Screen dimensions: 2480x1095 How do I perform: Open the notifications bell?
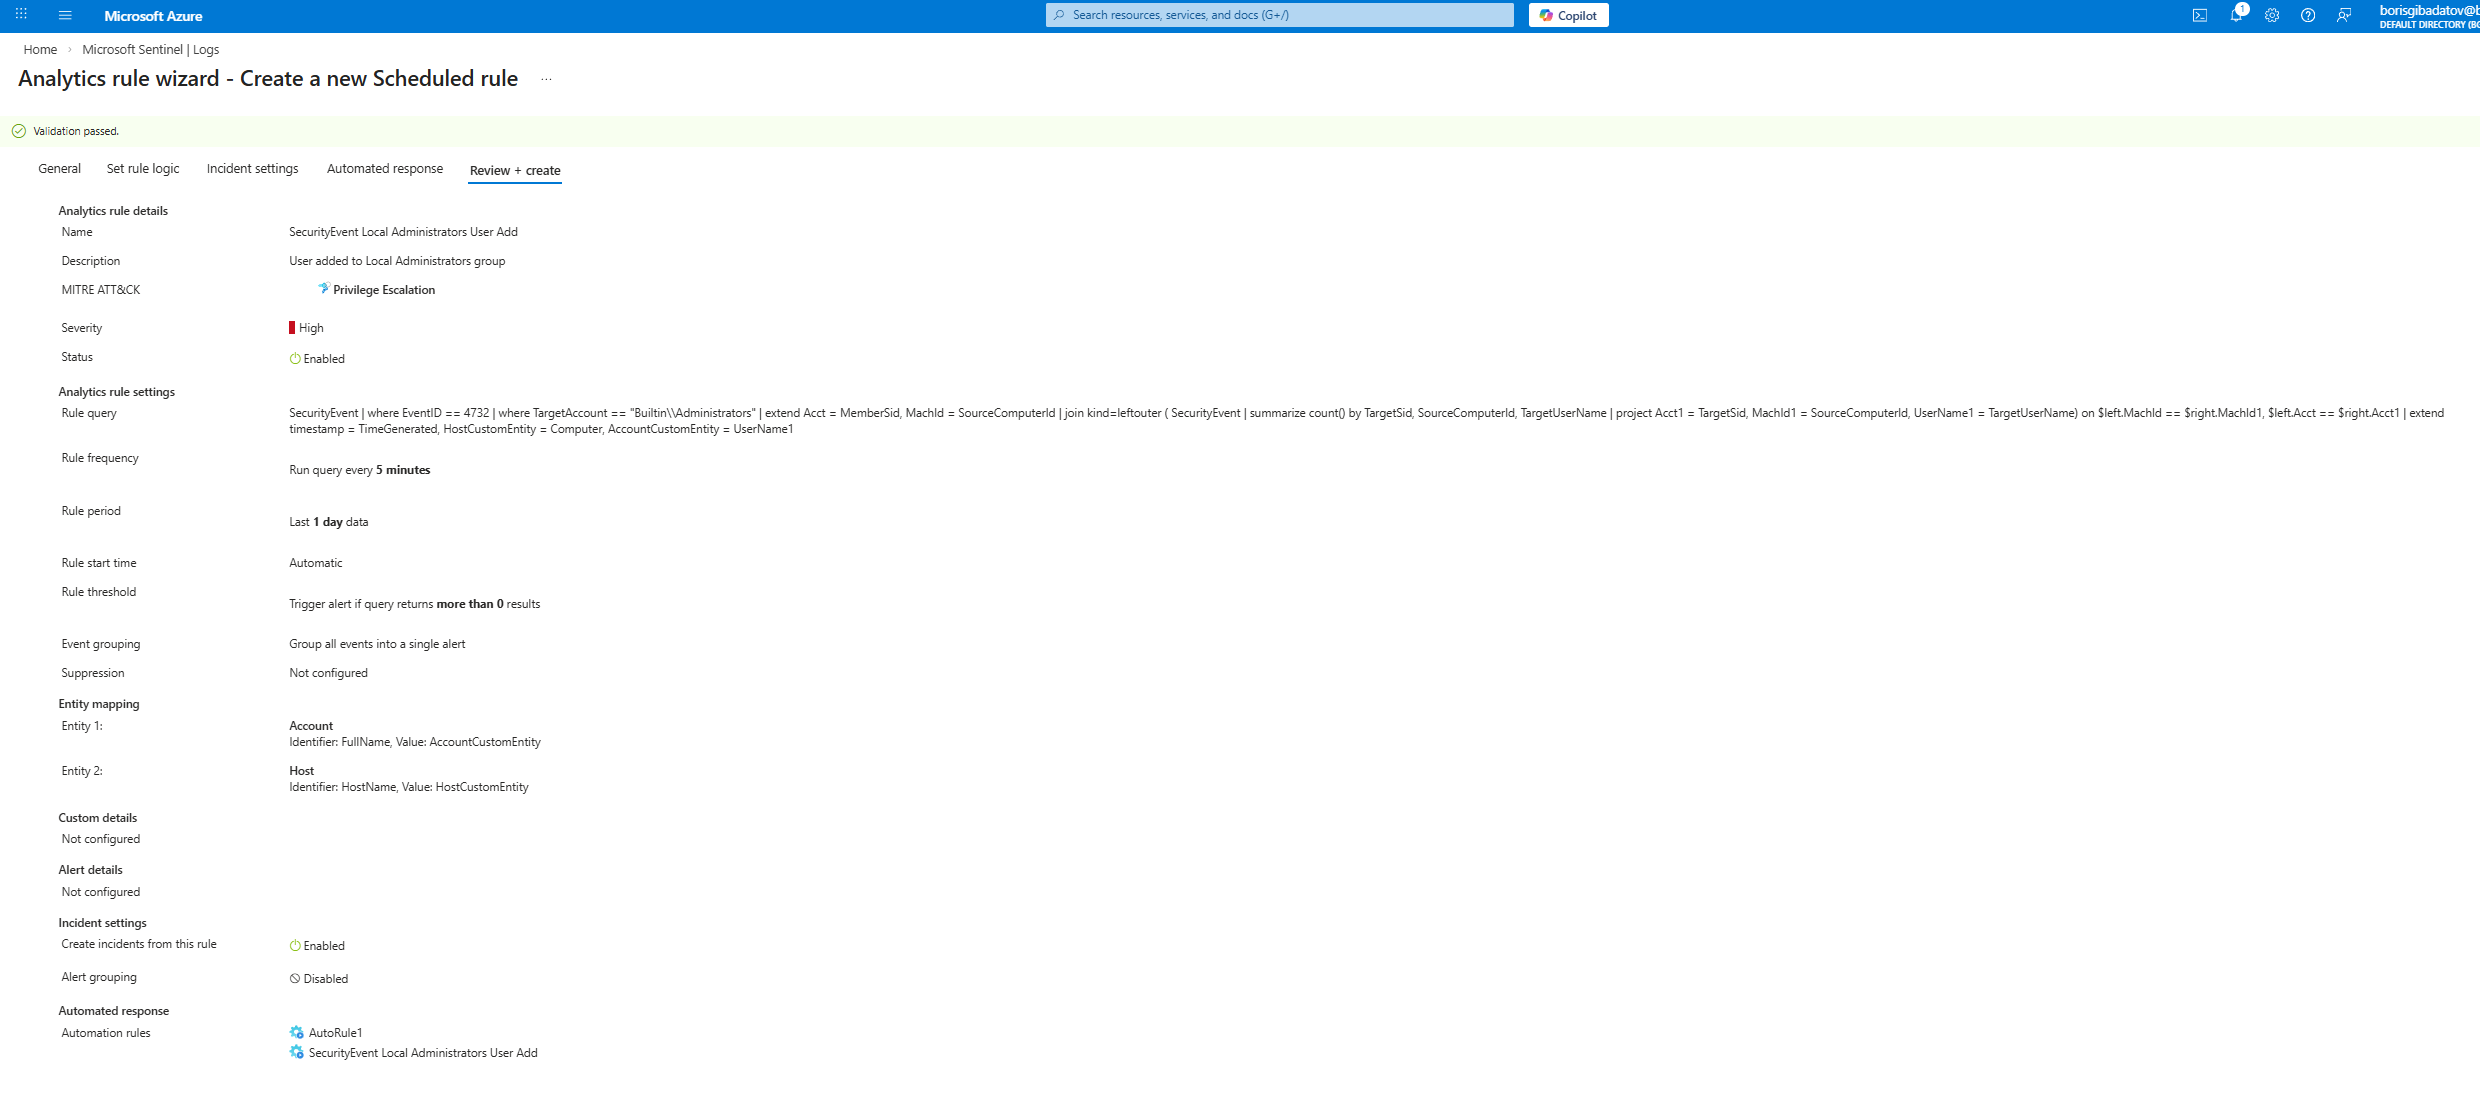pyautogui.click(x=2236, y=15)
